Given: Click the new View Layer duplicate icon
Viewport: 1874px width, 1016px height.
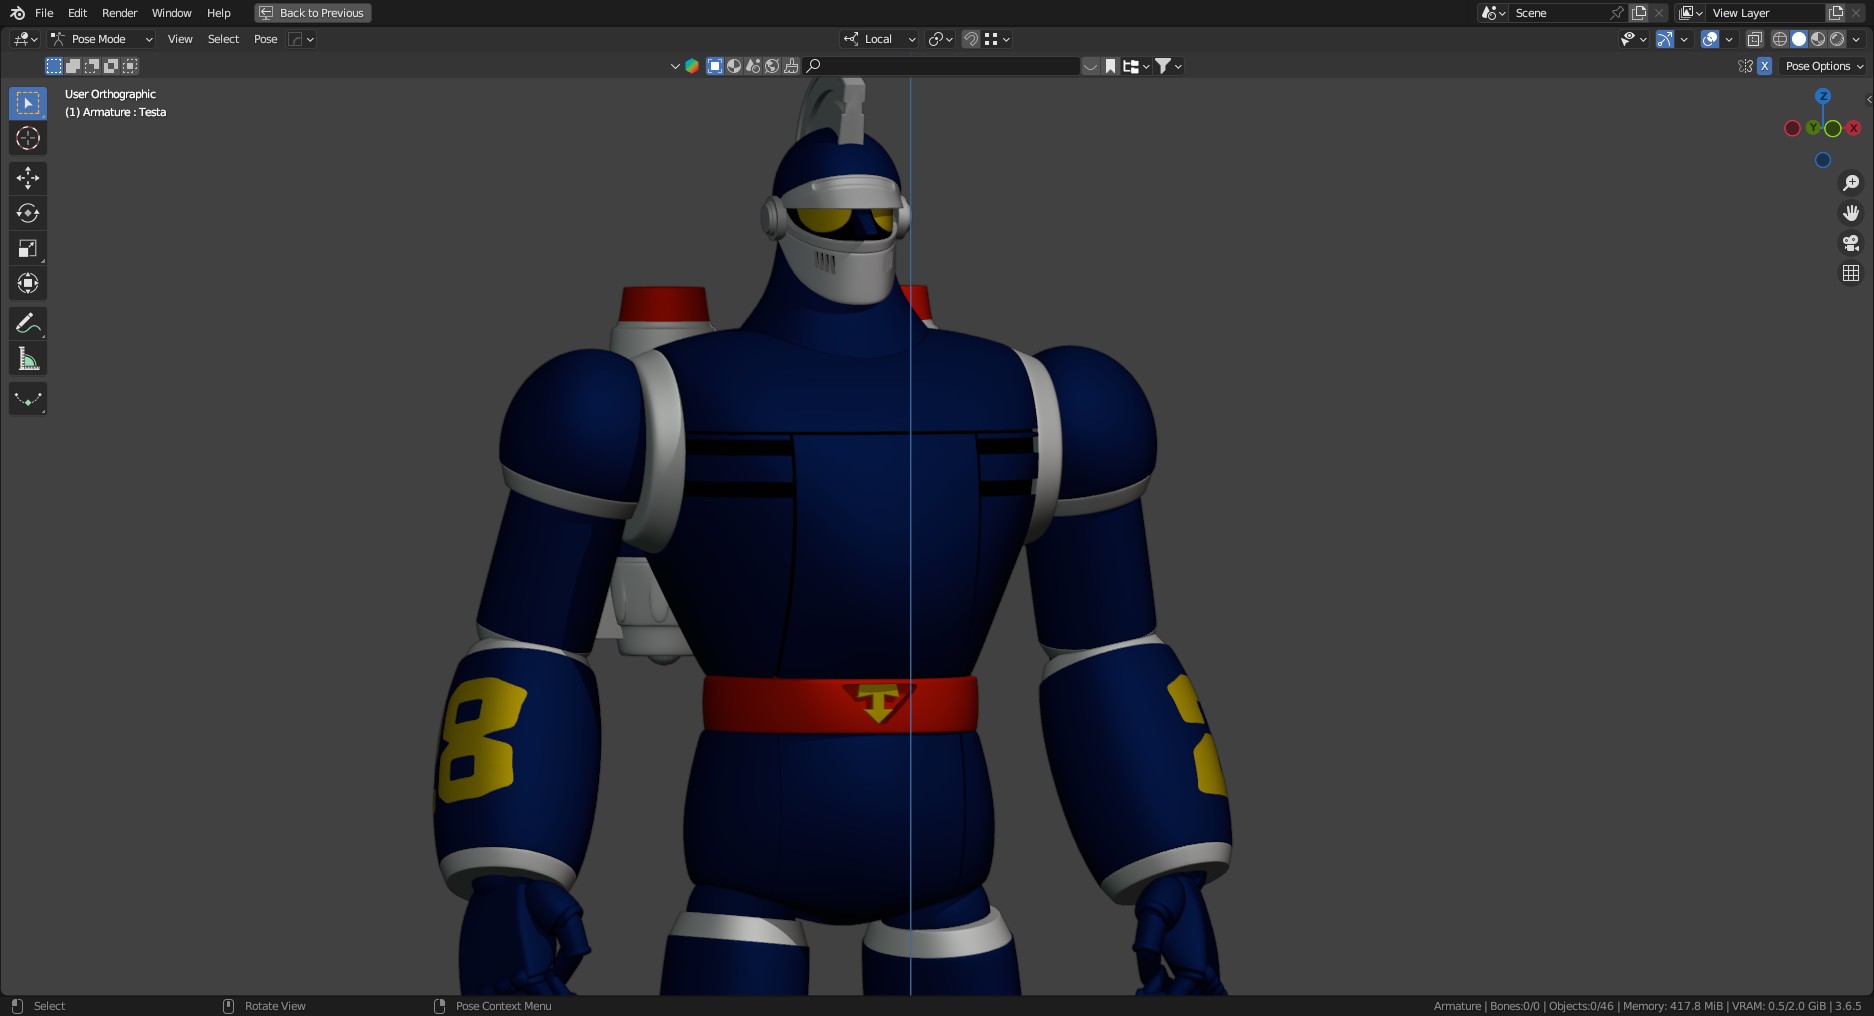Looking at the screenshot, I should pos(1836,13).
